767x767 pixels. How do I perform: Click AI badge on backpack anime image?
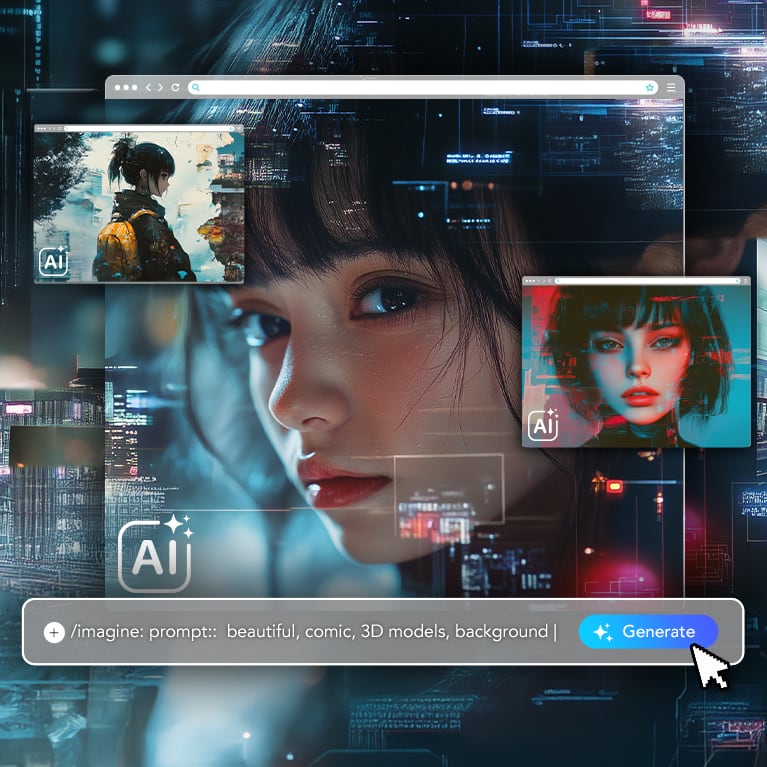(53, 259)
